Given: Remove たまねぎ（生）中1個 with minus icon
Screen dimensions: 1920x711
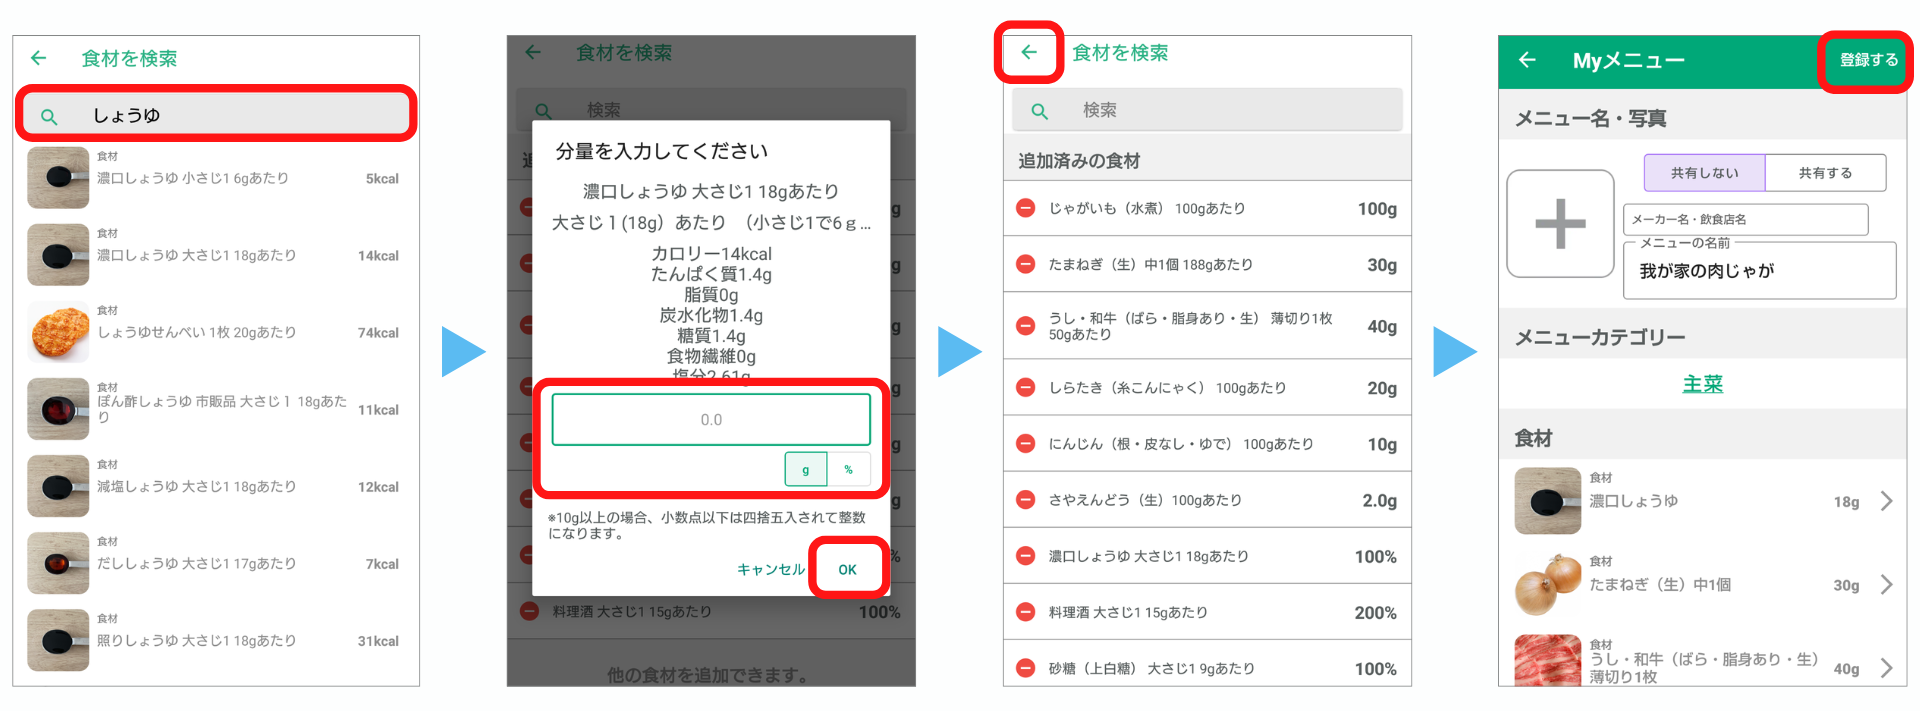Looking at the screenshot, I should (x=1025, y=264).
